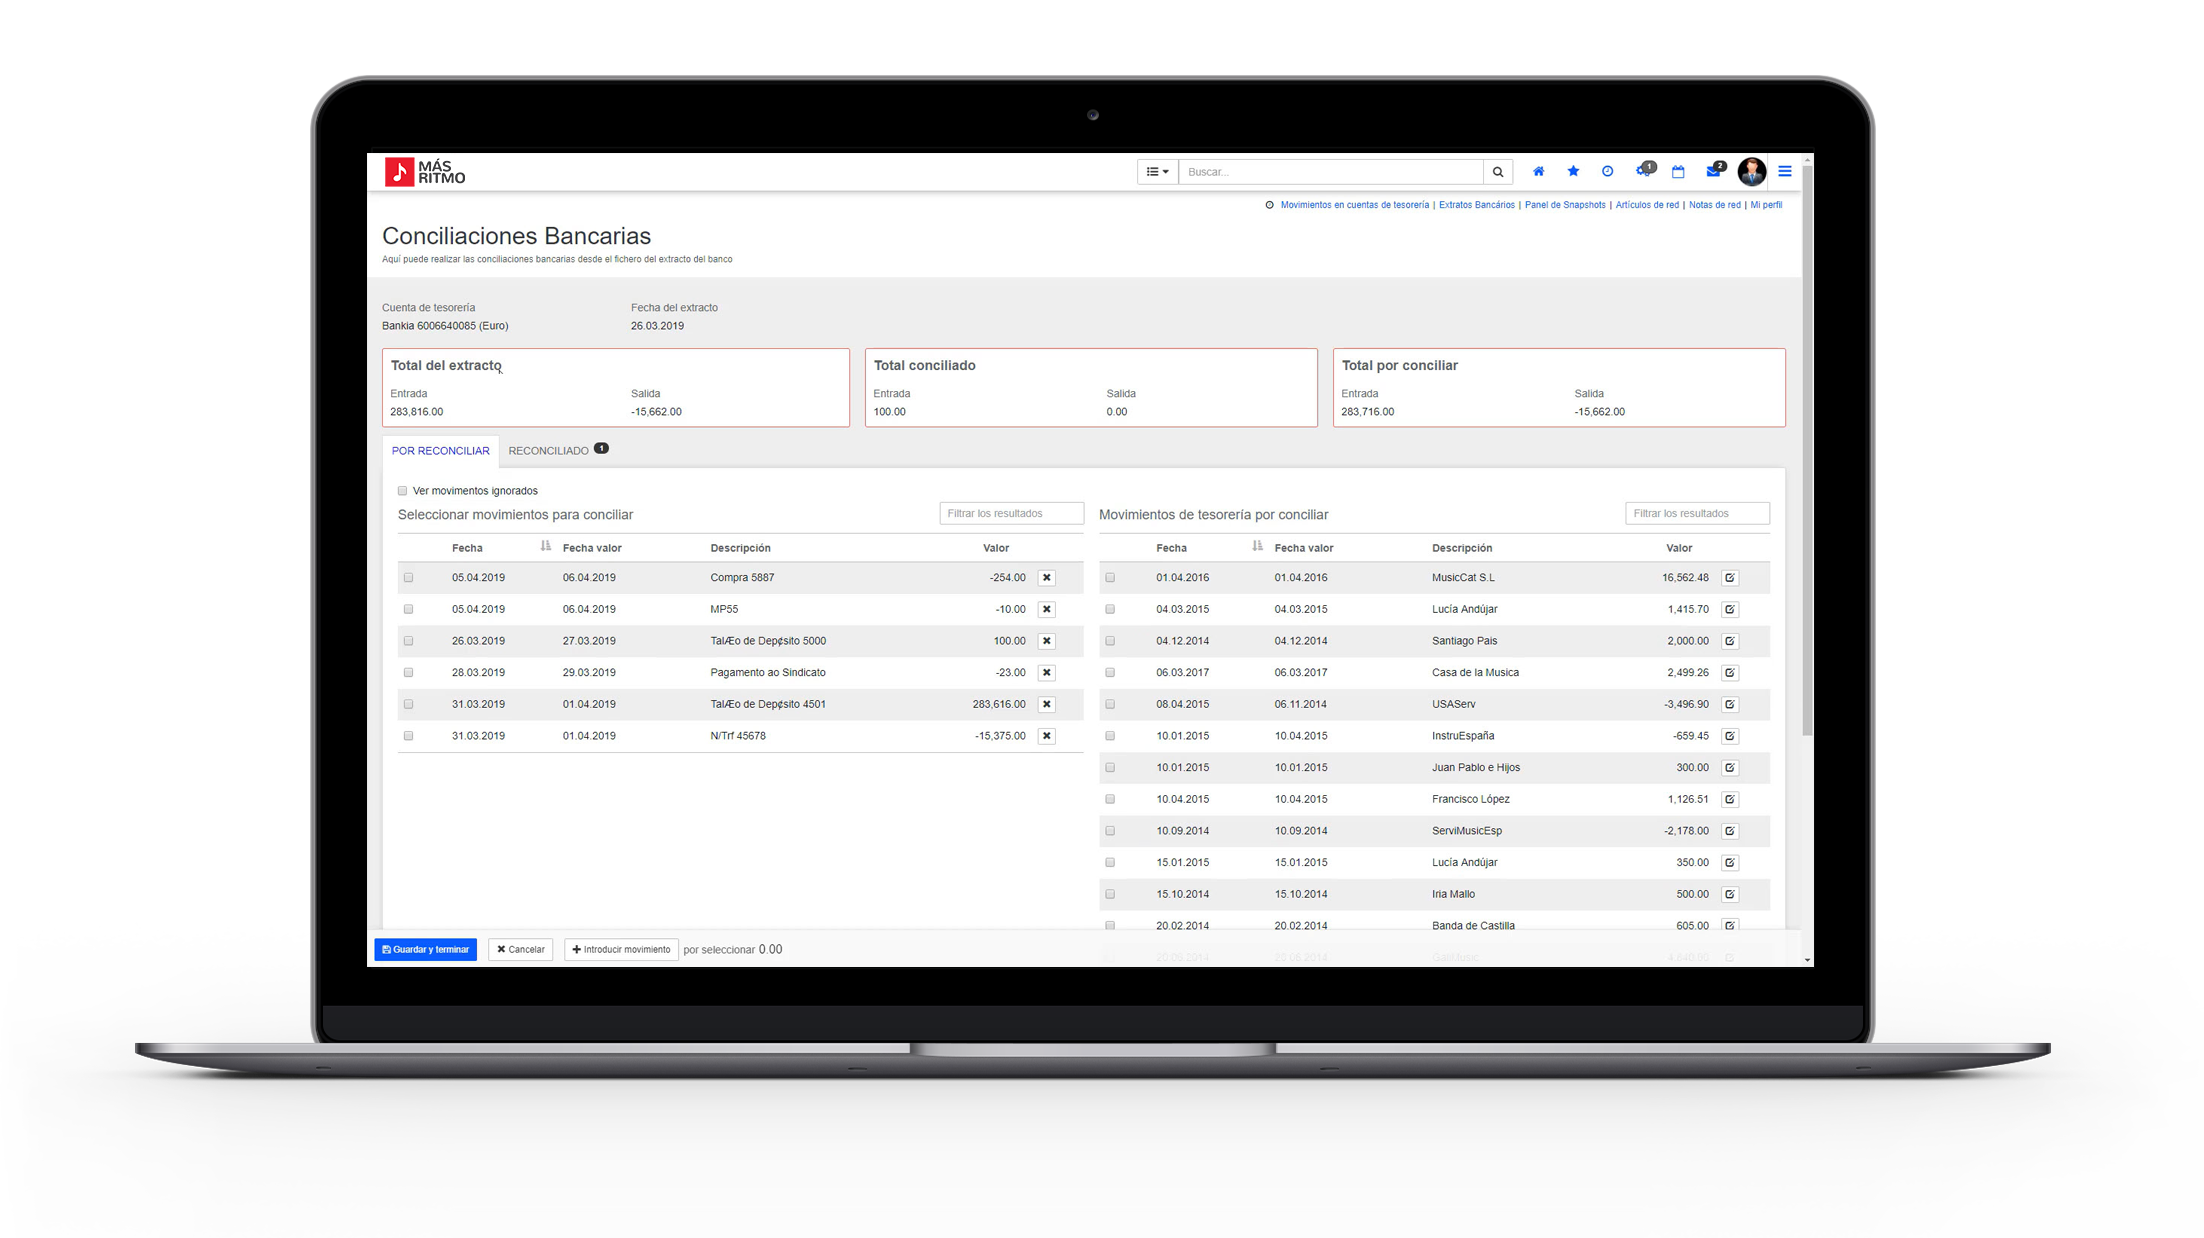Edit the MusicCat S.L treasury movement
Image resolution: width=2204 pixels, height=1238 pixels.
tap(1729, 578)
